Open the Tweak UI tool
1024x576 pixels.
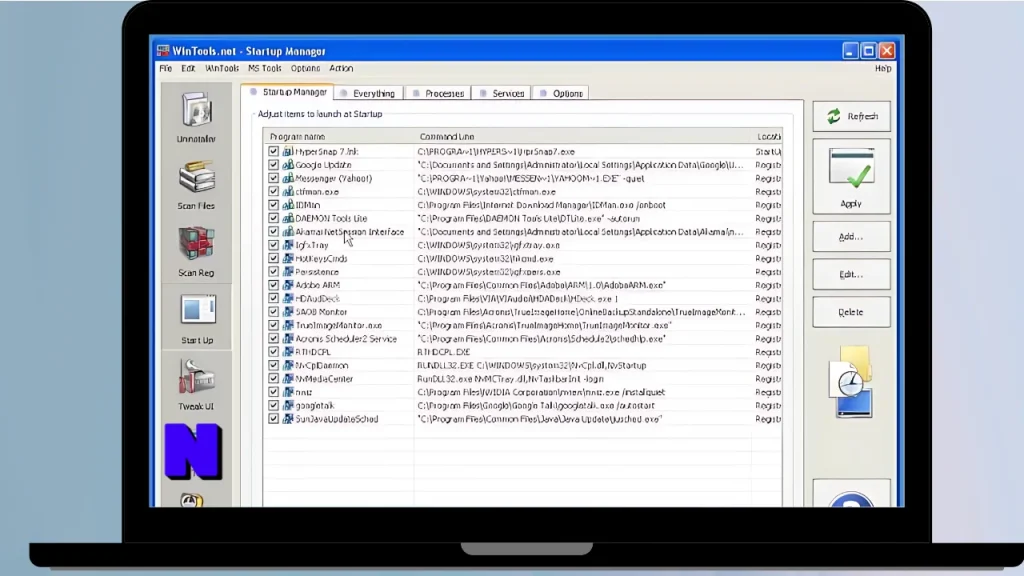tap(196, 385)
